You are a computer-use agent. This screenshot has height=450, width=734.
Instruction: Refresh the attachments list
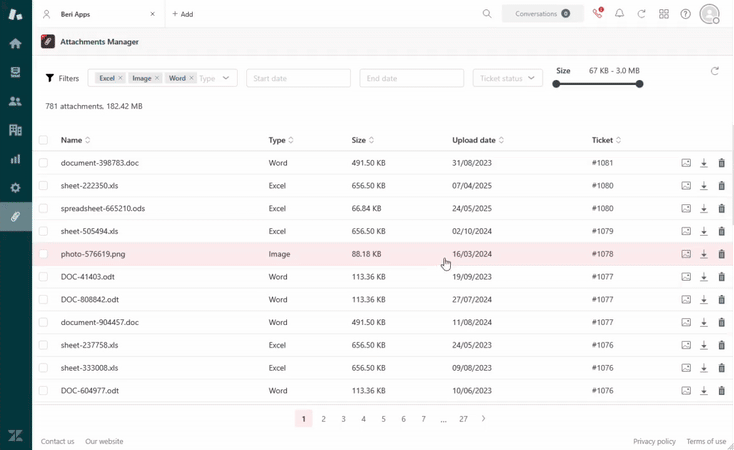point(714,71)
